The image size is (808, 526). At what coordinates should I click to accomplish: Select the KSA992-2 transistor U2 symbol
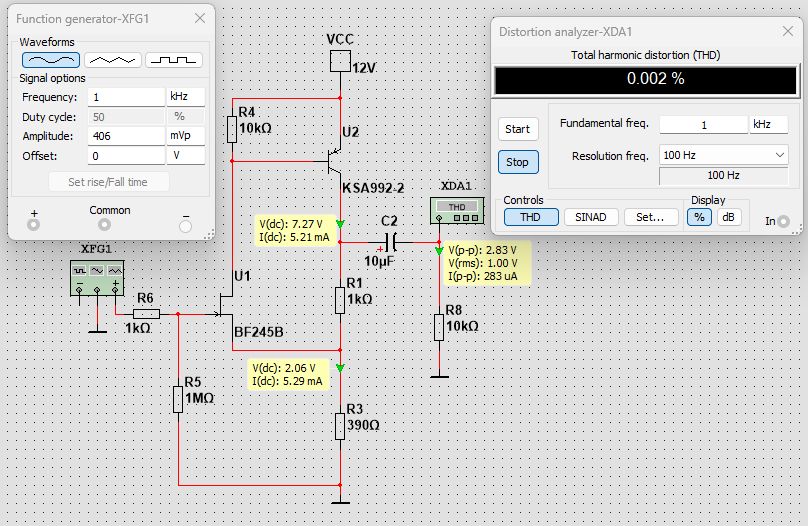point(333,161)
